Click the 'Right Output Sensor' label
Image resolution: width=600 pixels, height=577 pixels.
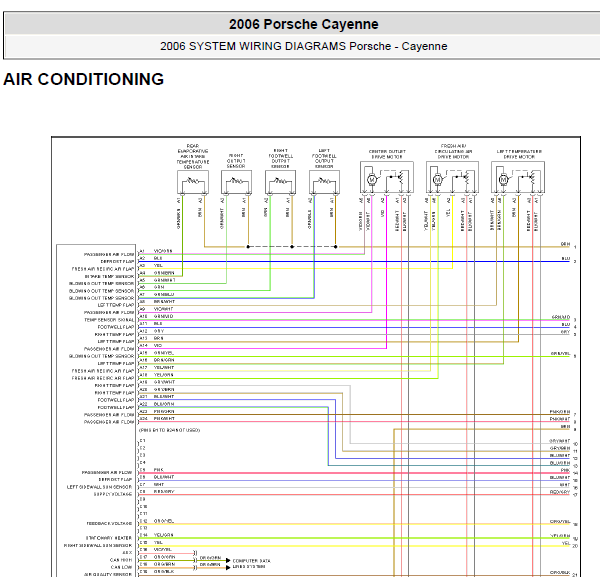[x=236, y=161]
